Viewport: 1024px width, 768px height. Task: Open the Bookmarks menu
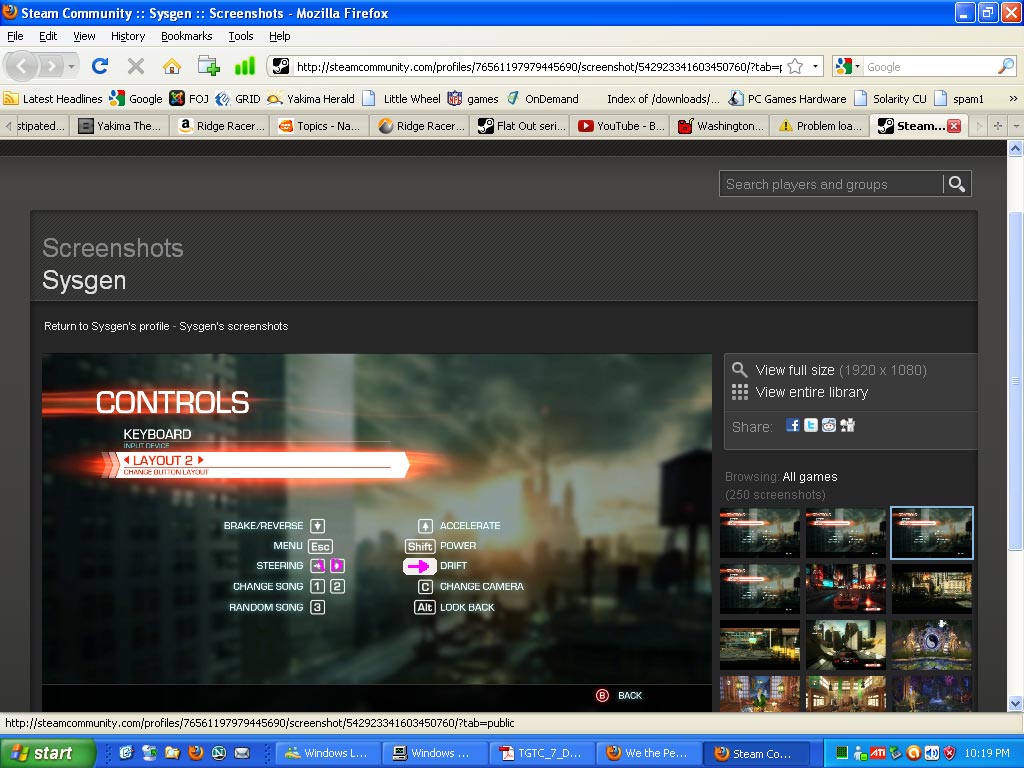186,36
